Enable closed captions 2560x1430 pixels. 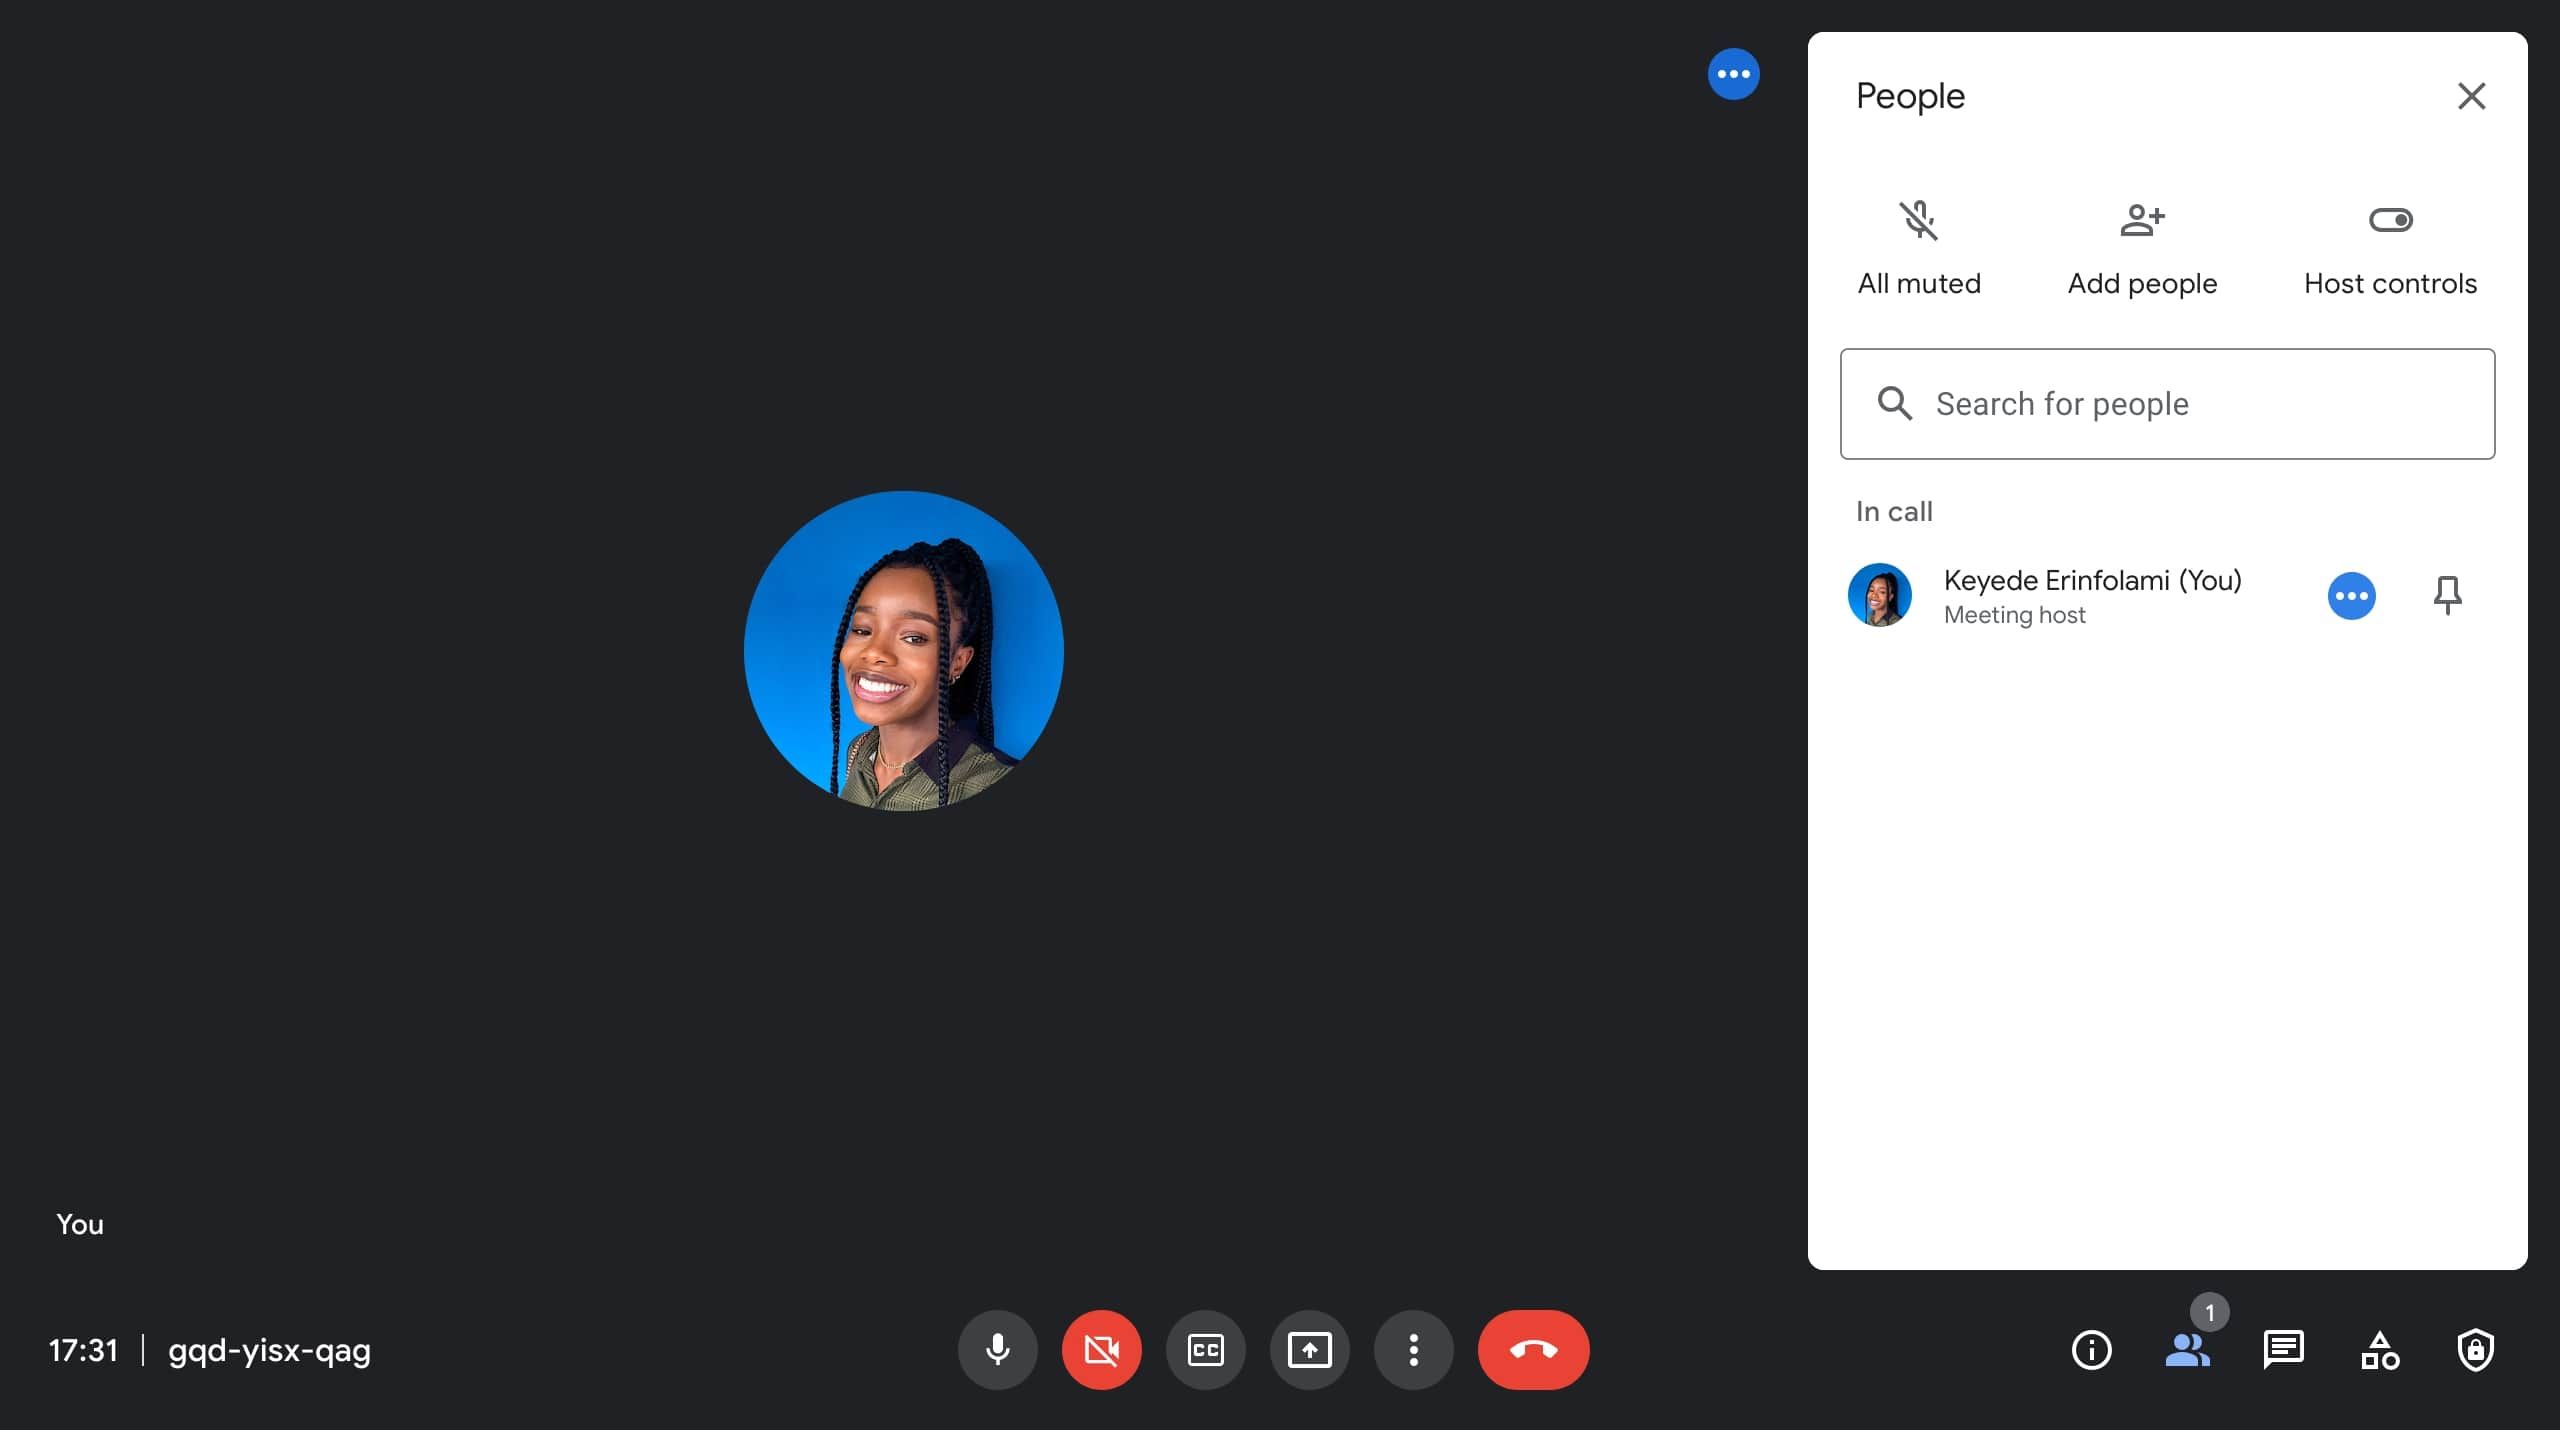coord(1205,1350)
